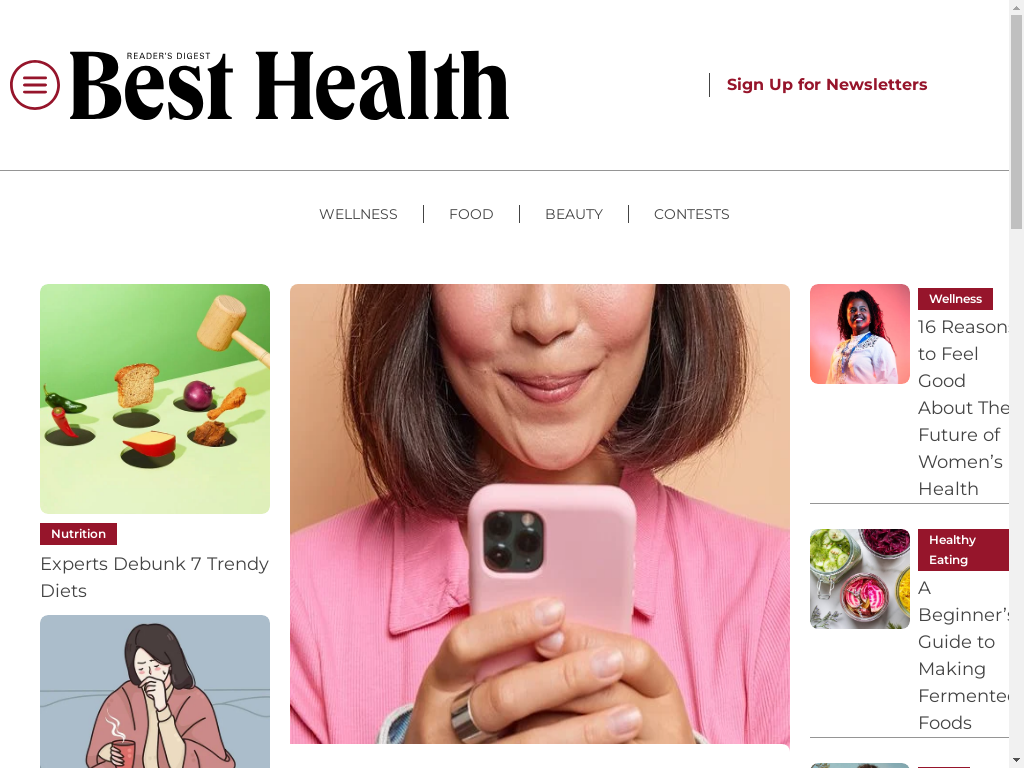Open 16 Reasons to Feel Good article
1024x768 pixels.
click(x=963, y=408)
